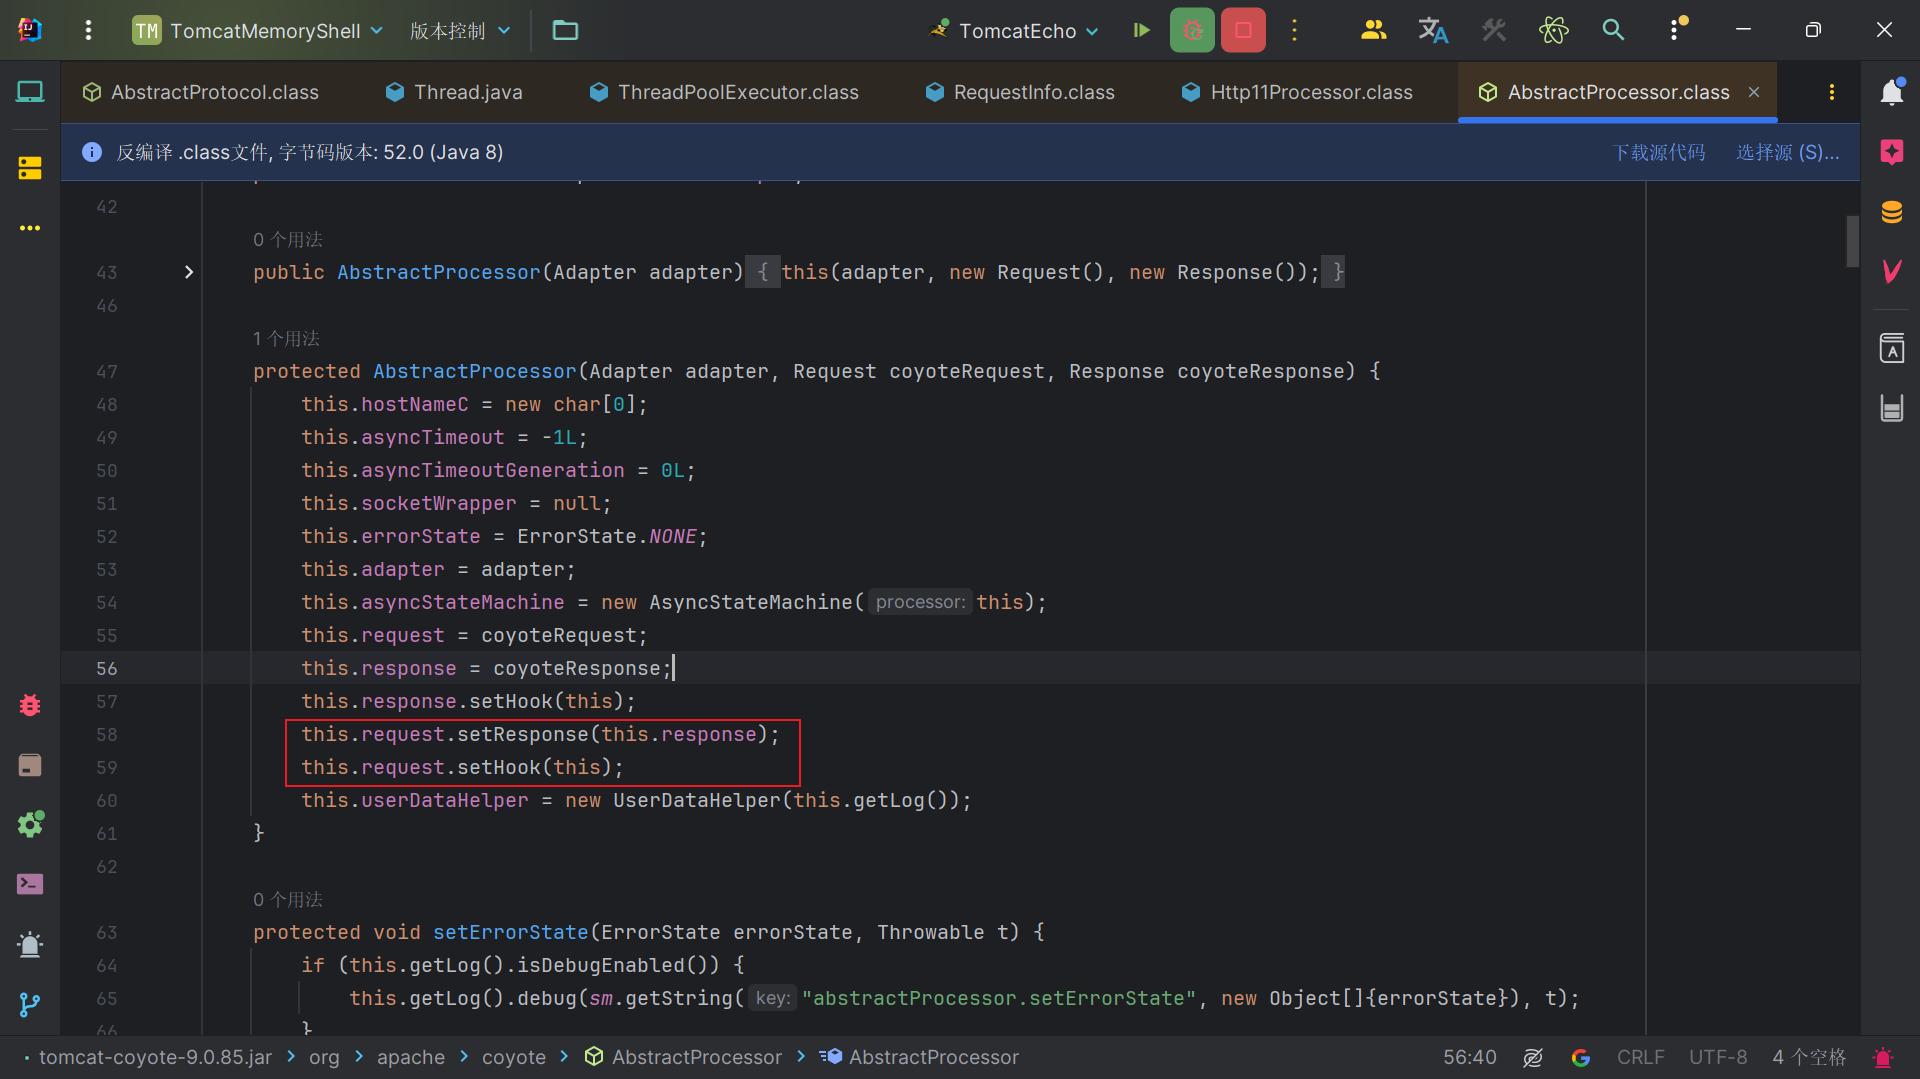Click the Google icon in status bar
Image resolution: width=1920 pixels, height=1079 pixels.
[x=1580, y=1057]
